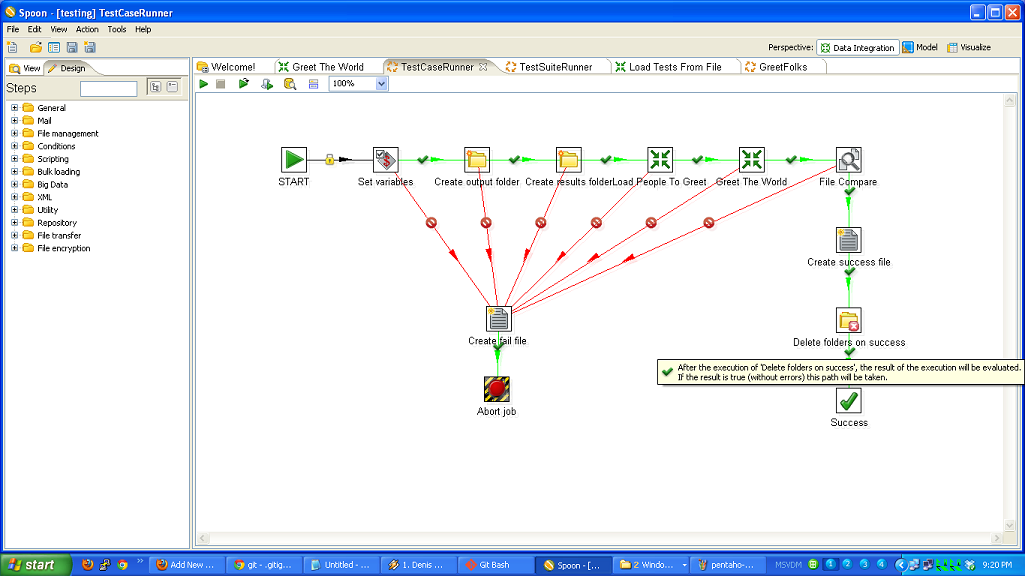The width and height of the screenshot is (1025, 576).
Task: Expand the Scripting folder
Action: point(14,159)
